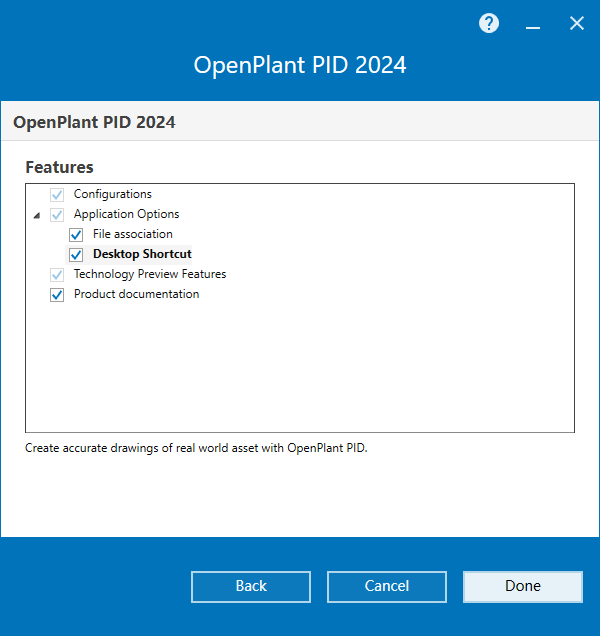Uncheck the Product documentation checkbox
The image size is (600, 636).
pos(57,294)
